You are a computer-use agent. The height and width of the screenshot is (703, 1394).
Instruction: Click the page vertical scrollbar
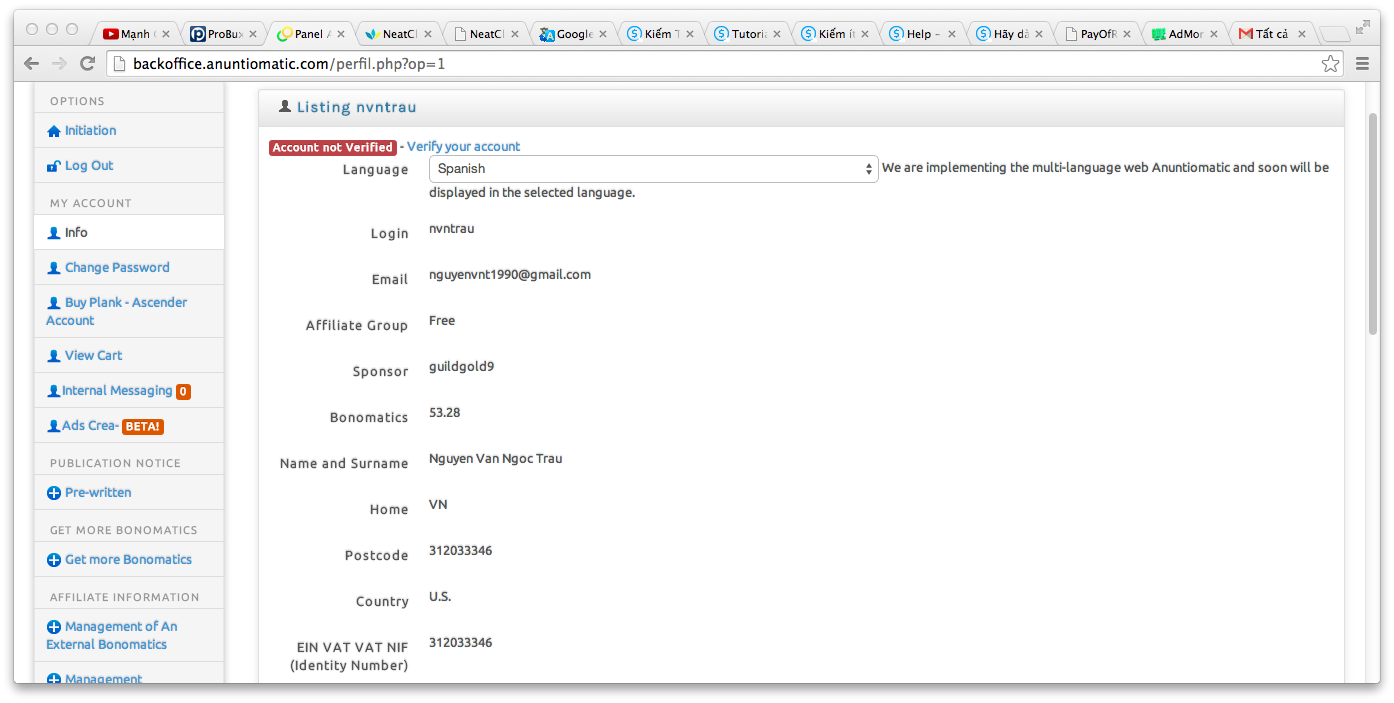[x=1372, y=224]
